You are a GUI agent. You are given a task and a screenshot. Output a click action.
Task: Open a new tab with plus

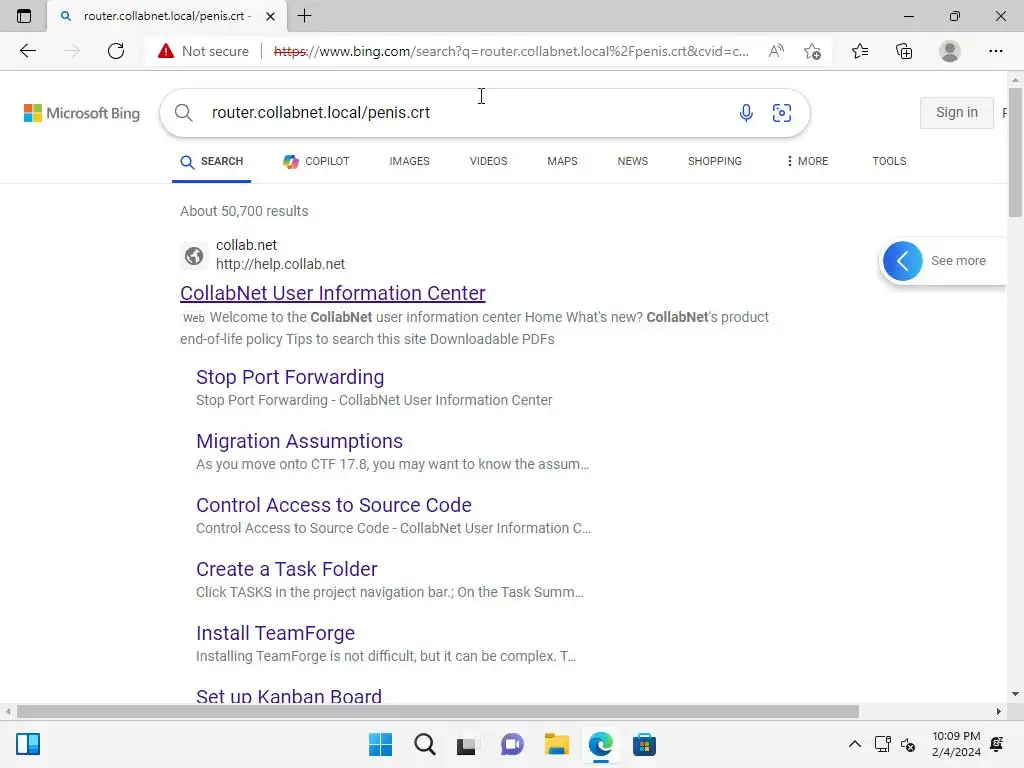pyautogui.click(x=304, y=16)
